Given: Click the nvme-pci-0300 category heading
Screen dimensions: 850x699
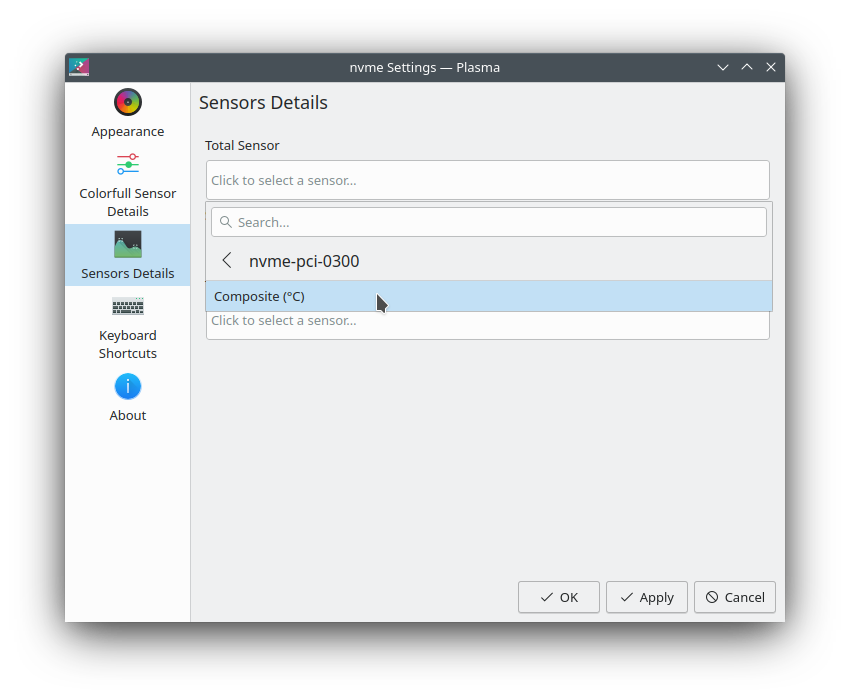Looking at the screenshot, I should point(304,261).
